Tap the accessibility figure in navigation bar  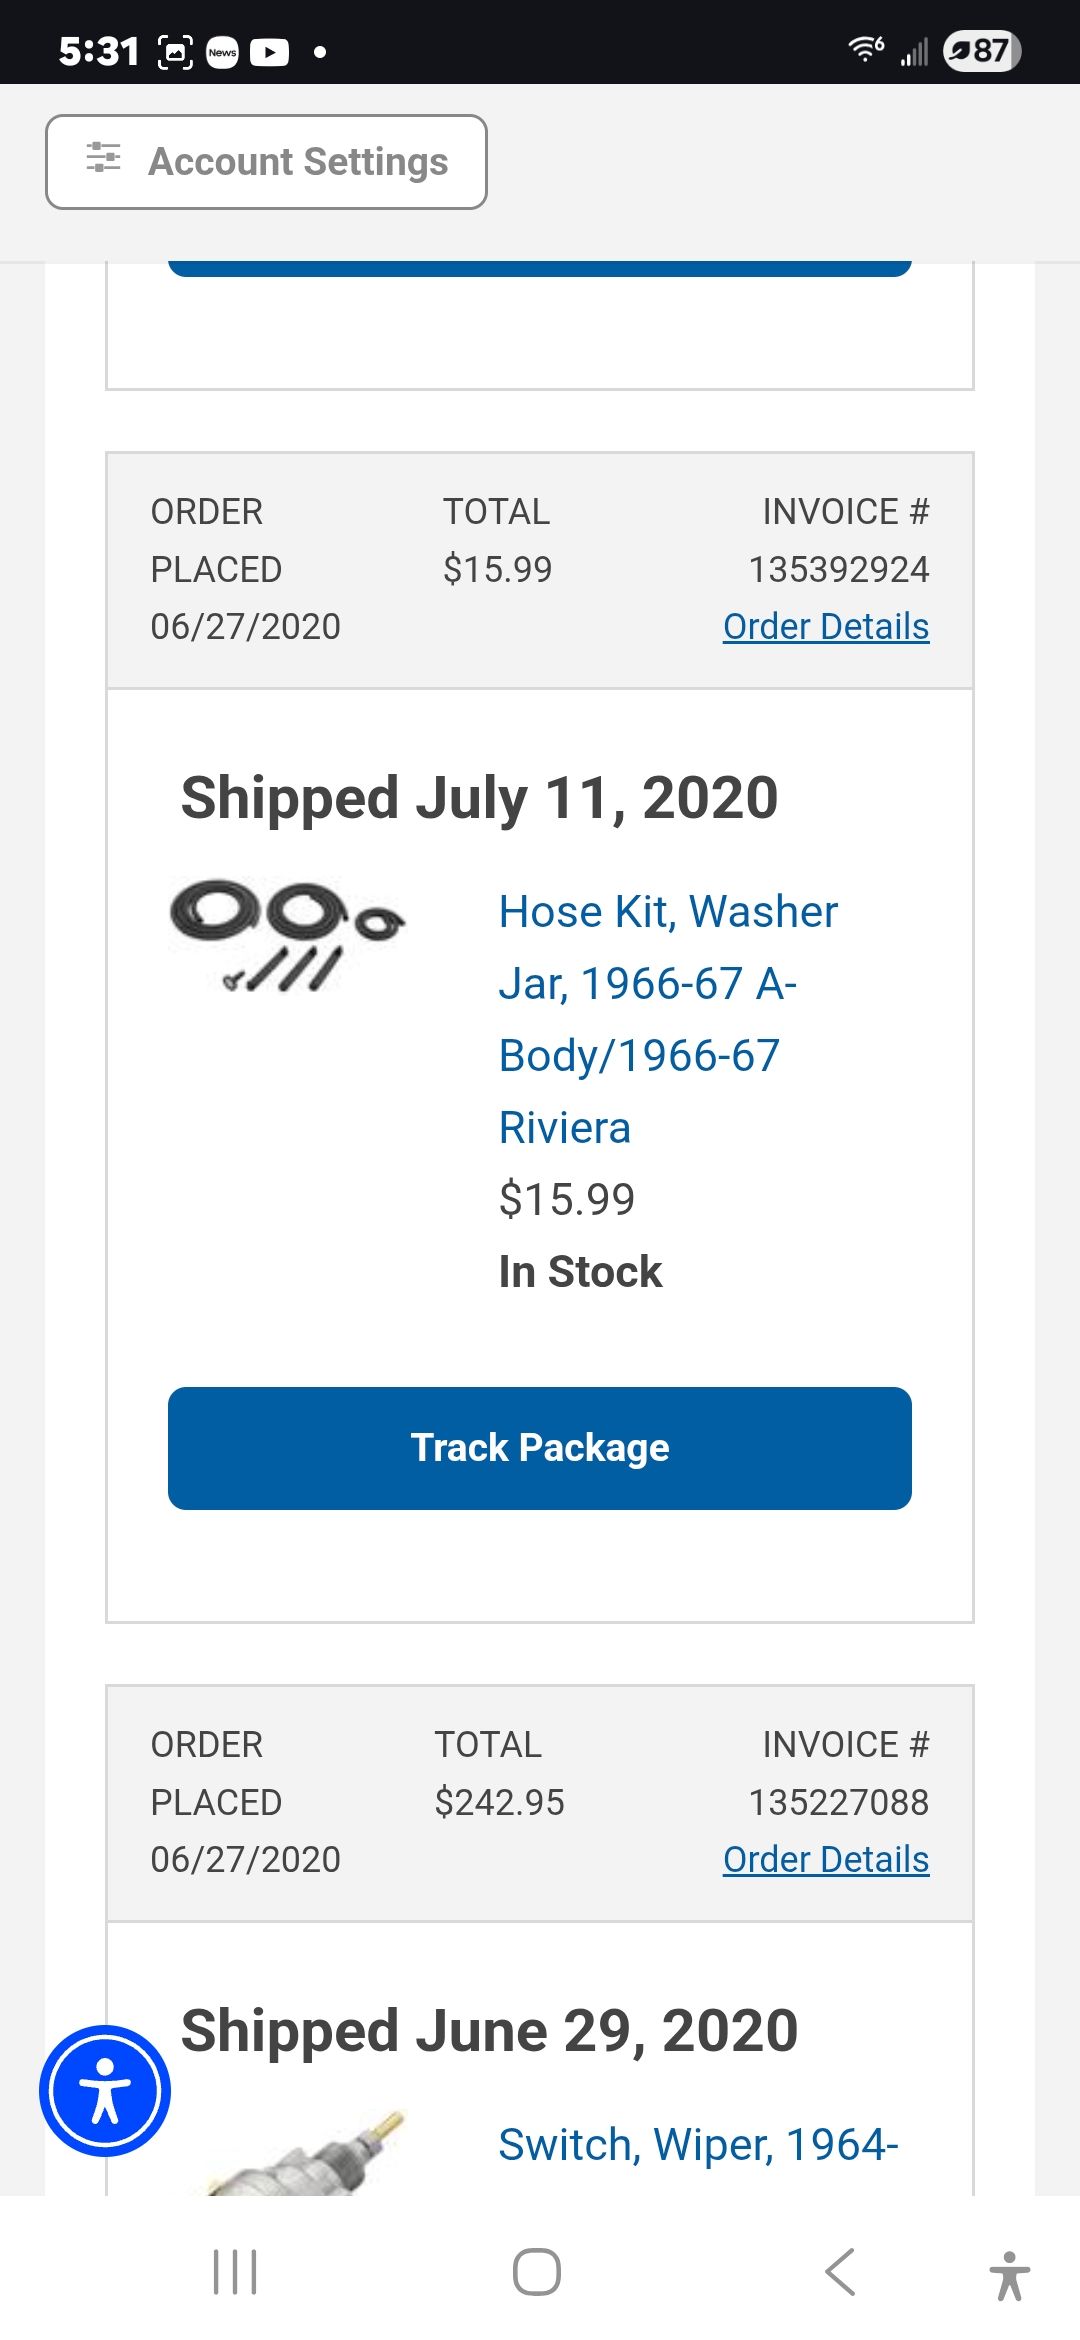[x=1010, y=2275]
